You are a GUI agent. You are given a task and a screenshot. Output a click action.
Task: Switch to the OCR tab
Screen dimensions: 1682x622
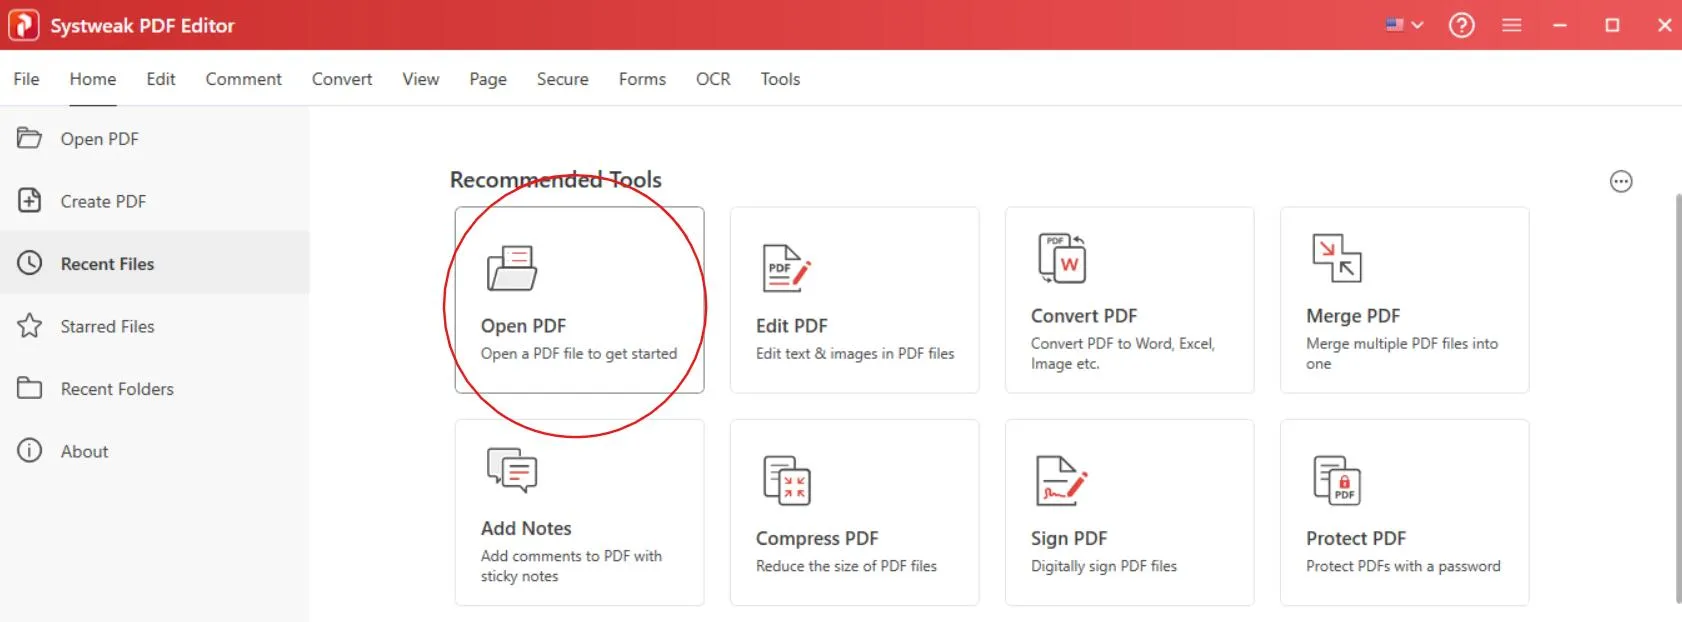point(712,79)
